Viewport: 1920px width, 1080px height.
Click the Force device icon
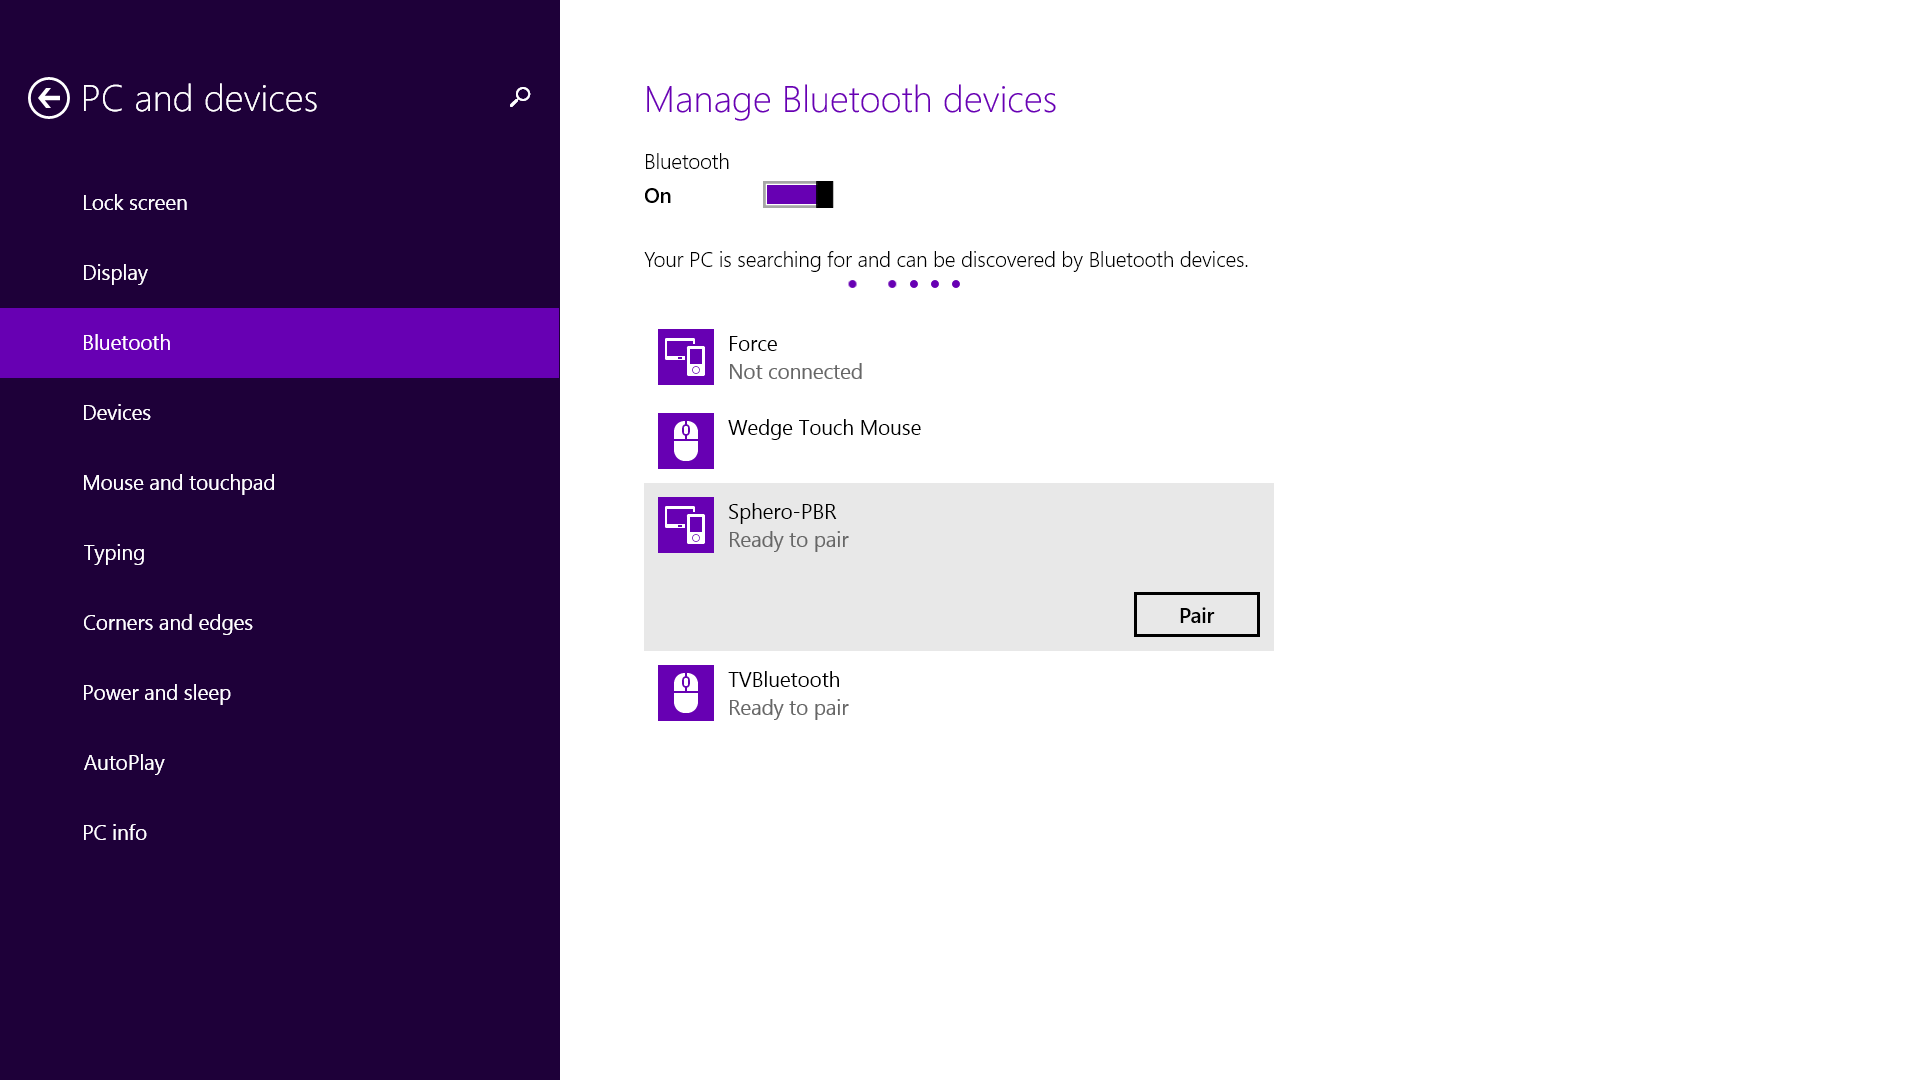[686, 357]
